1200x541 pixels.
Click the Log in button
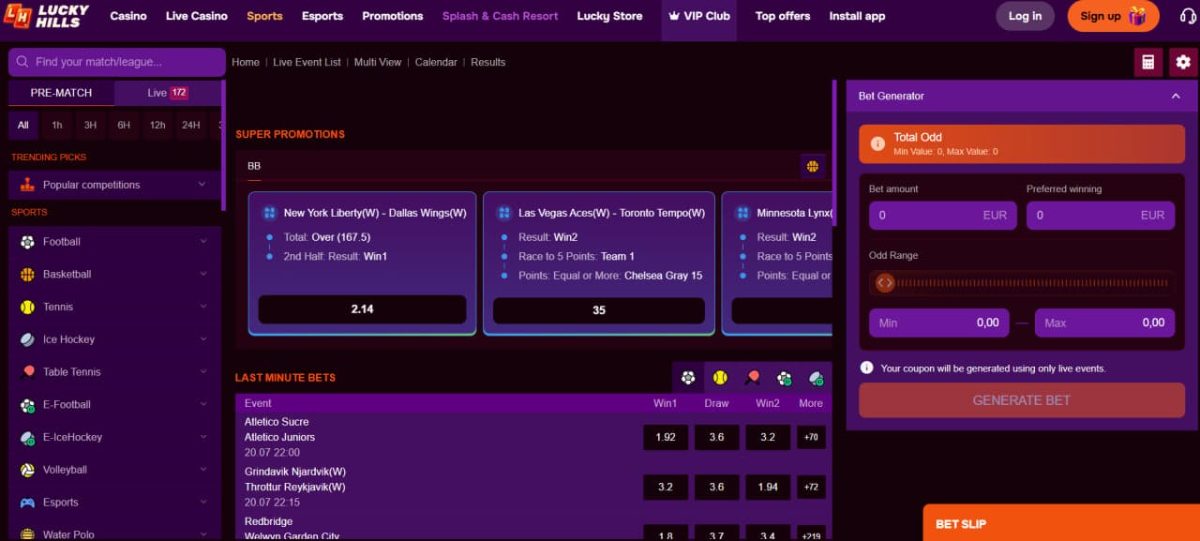coord(1025,16)
